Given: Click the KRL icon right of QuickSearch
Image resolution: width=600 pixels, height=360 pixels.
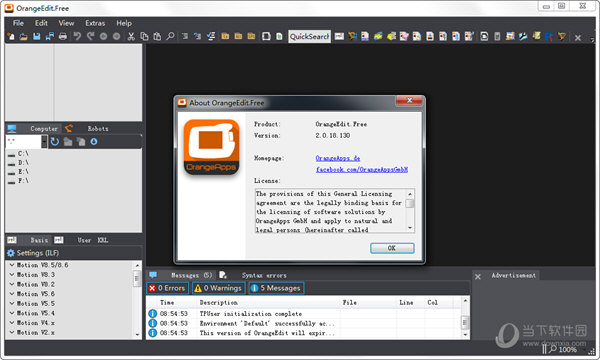Looking at the screenshot, I should tap(339, 36).
